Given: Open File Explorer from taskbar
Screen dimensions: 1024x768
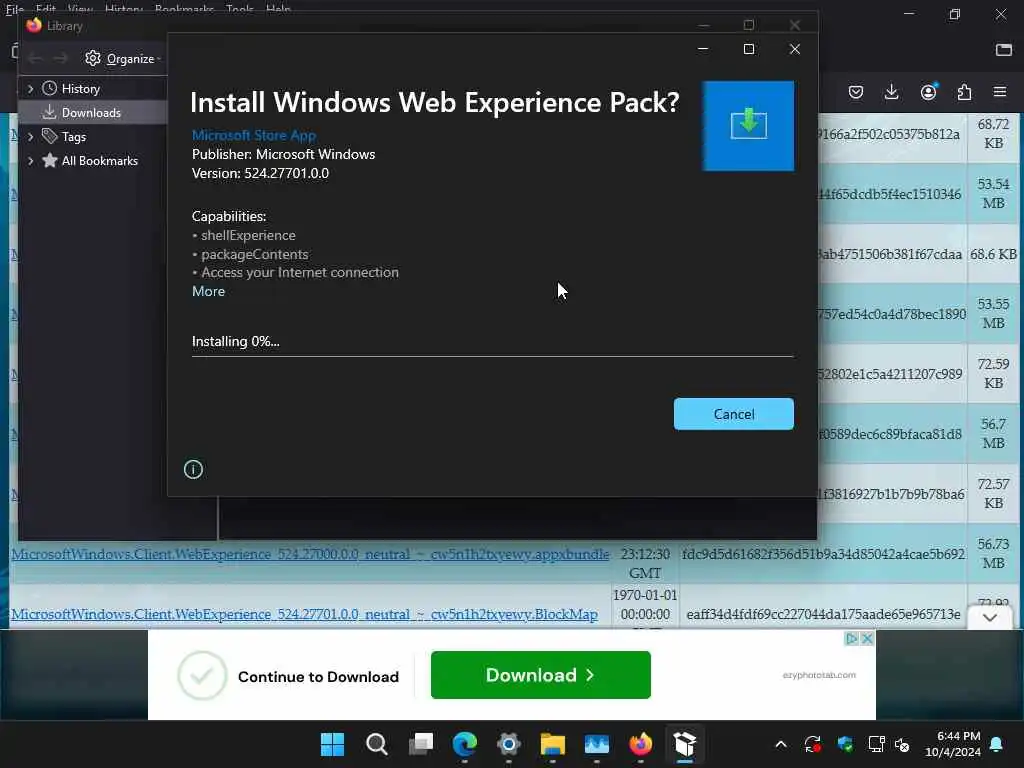Looking at the screenshot, I should pyautogui.click(x=552, y=744).
